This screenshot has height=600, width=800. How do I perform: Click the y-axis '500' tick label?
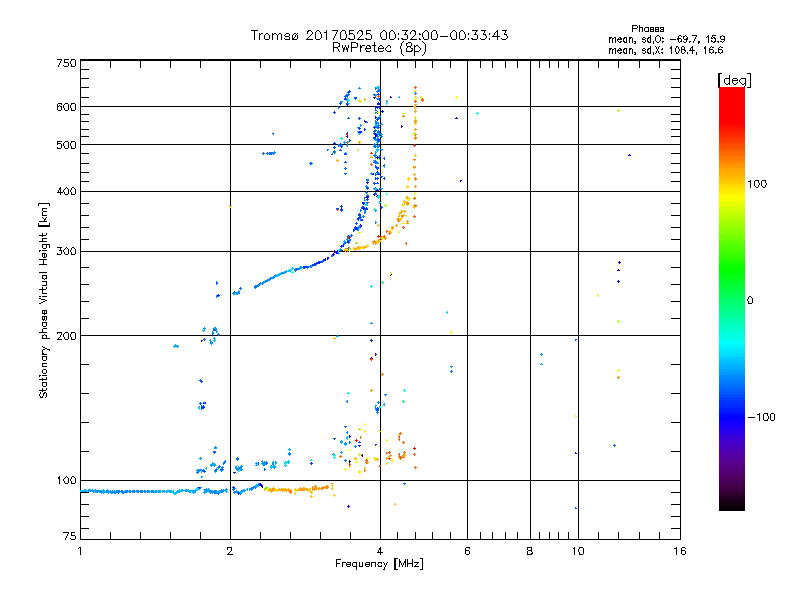[66, 145]
